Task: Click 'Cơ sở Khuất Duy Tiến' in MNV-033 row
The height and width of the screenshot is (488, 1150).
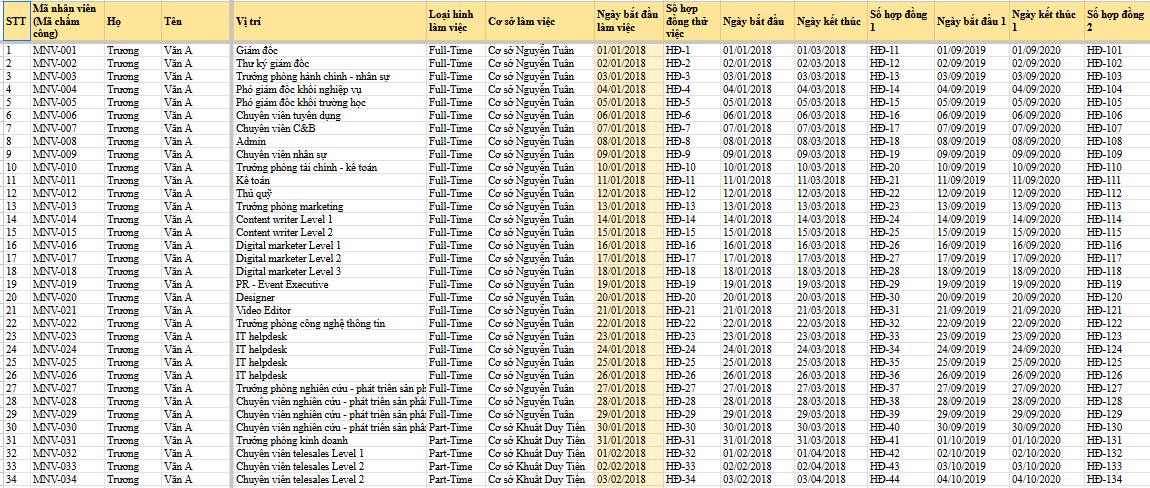Action: pos(540,467)
